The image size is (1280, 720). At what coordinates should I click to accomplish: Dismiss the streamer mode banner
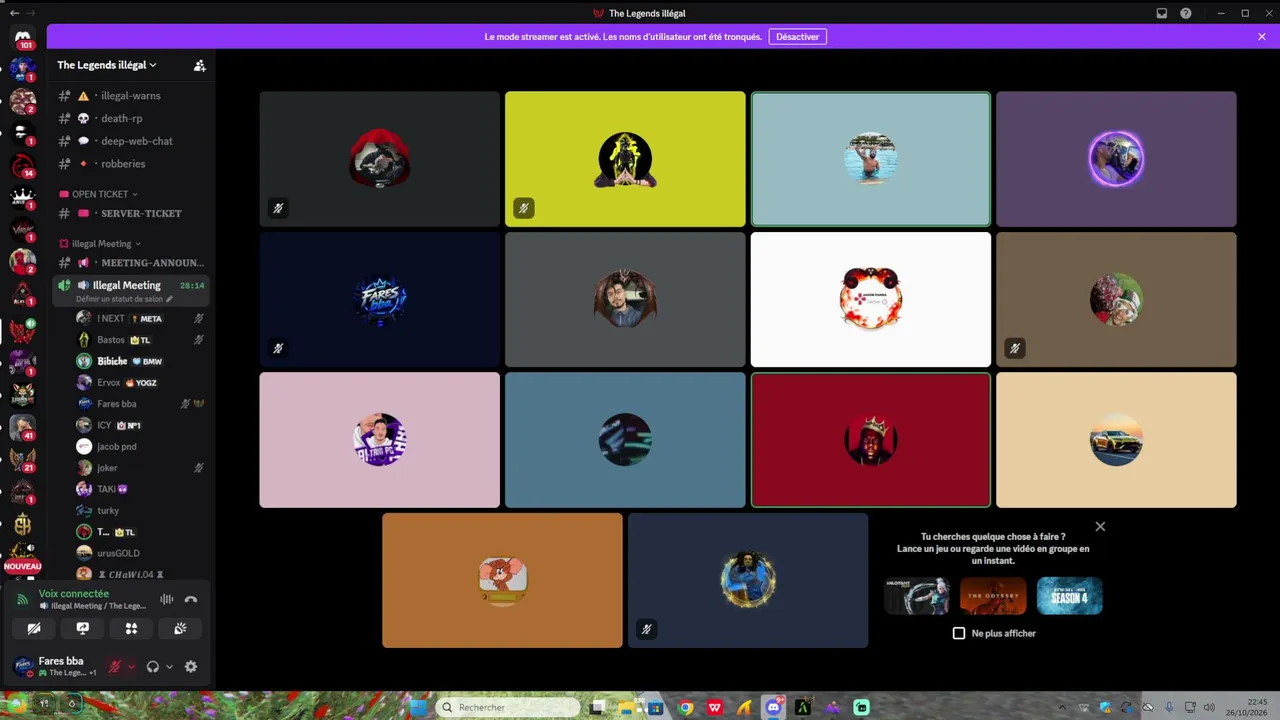coord(1262,36)
